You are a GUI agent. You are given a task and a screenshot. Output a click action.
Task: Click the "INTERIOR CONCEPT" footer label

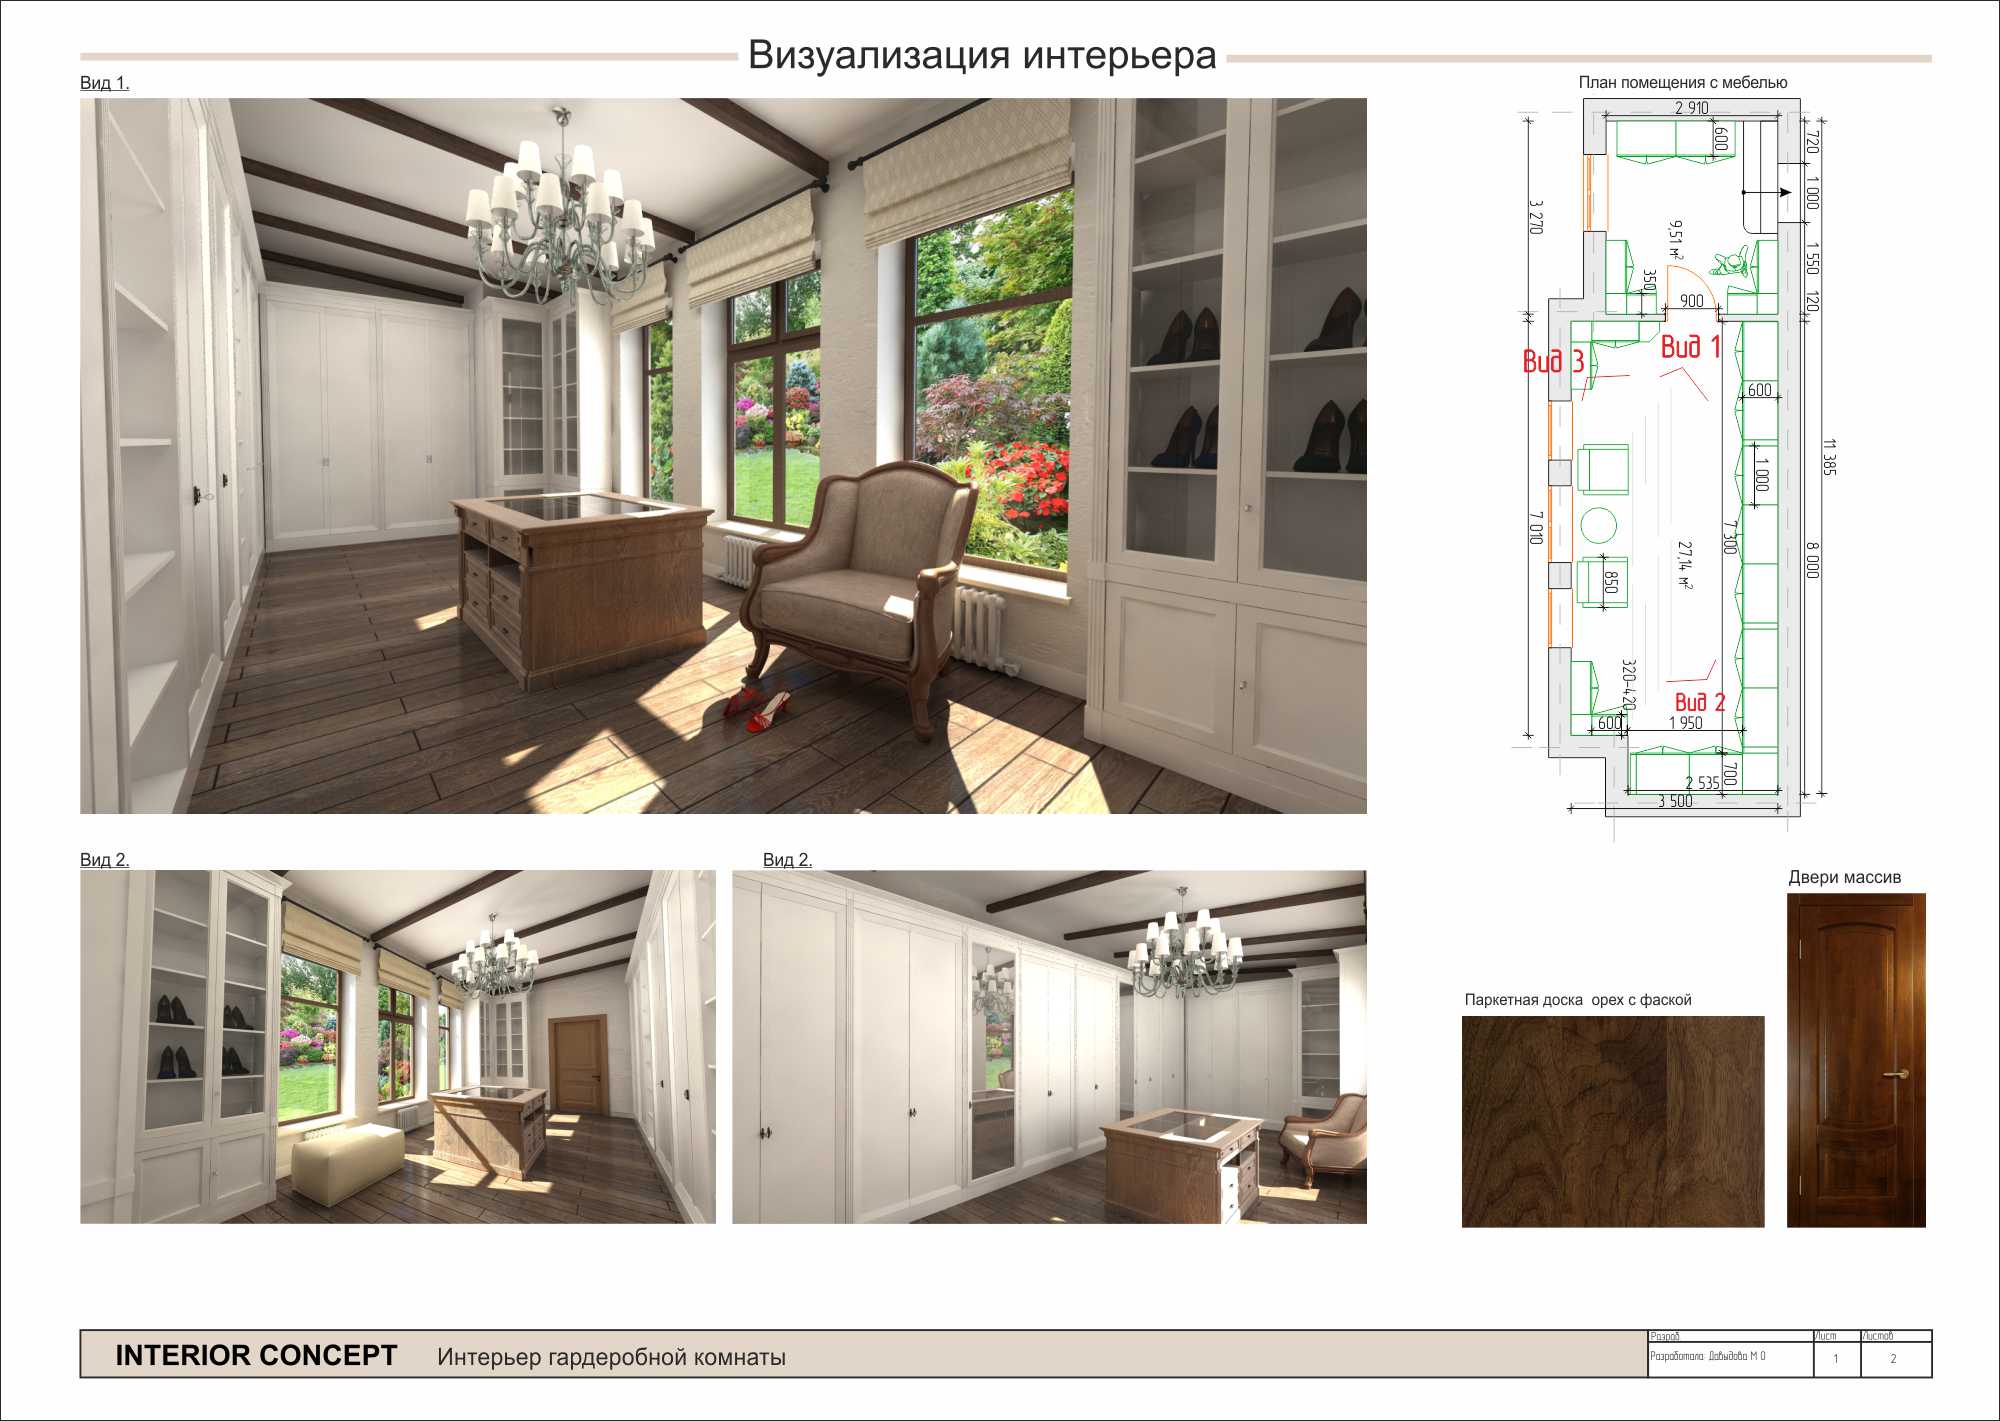[x=256, y=1356]
